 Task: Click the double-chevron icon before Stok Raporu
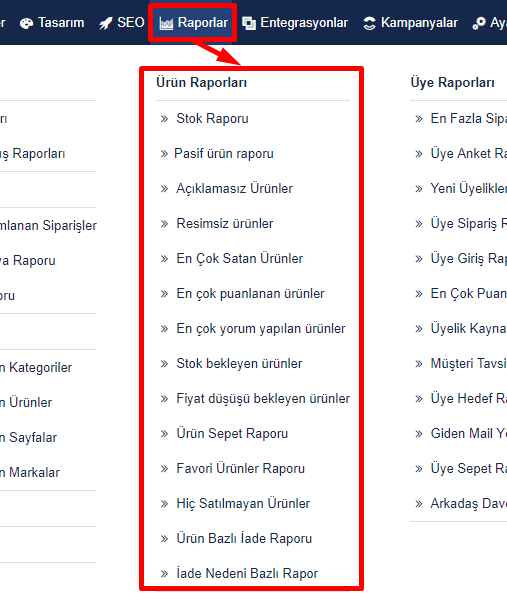[x=164, y=119]
